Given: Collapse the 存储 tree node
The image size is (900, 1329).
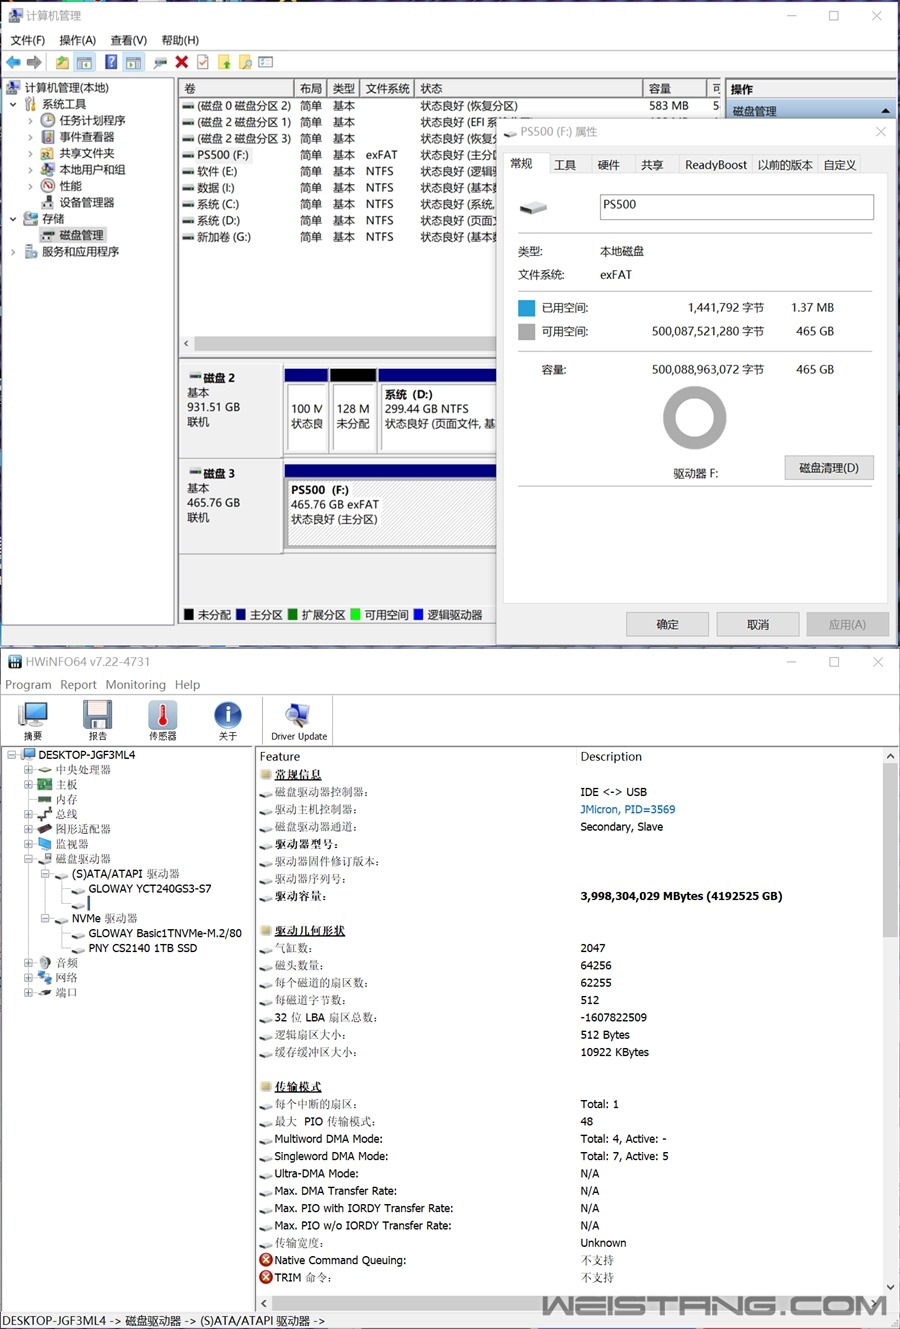Looking at the screenshot, I should click(13, 219).
